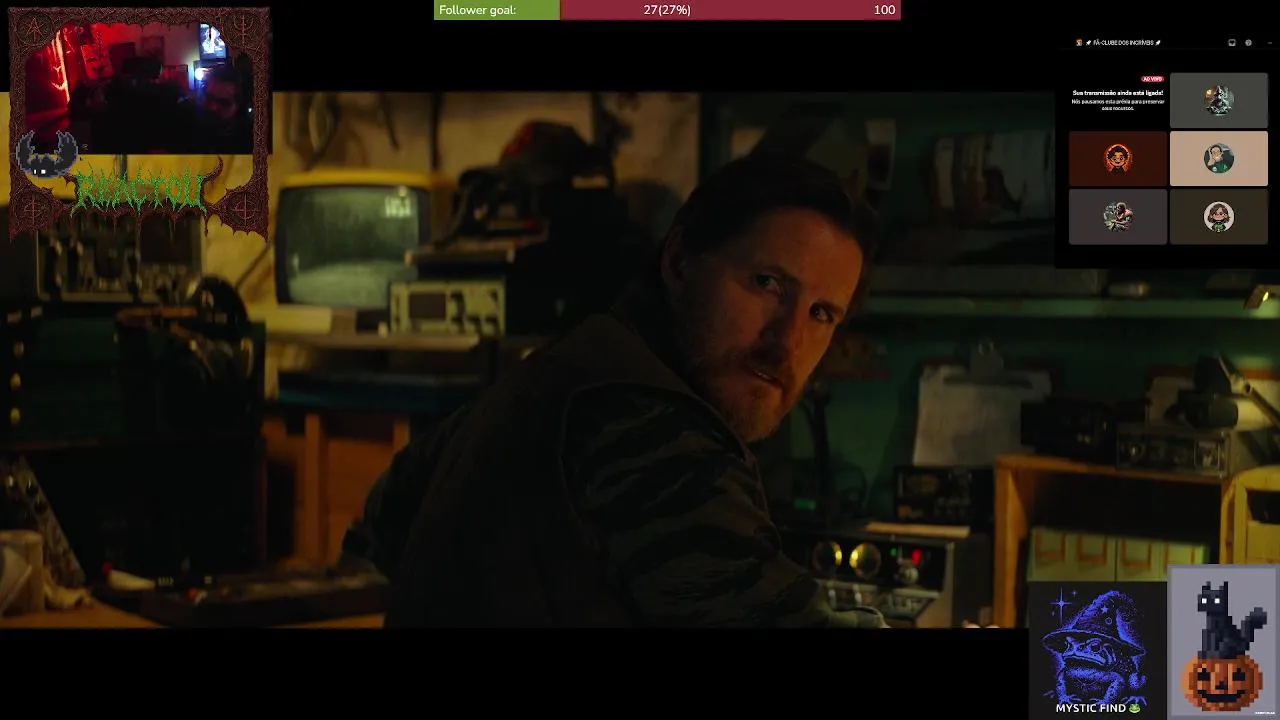Image resolution: width=1280 pixels, height=720 pixels.
Task: Click the bearded man in the movie video
Action: [x=620, y=400]
